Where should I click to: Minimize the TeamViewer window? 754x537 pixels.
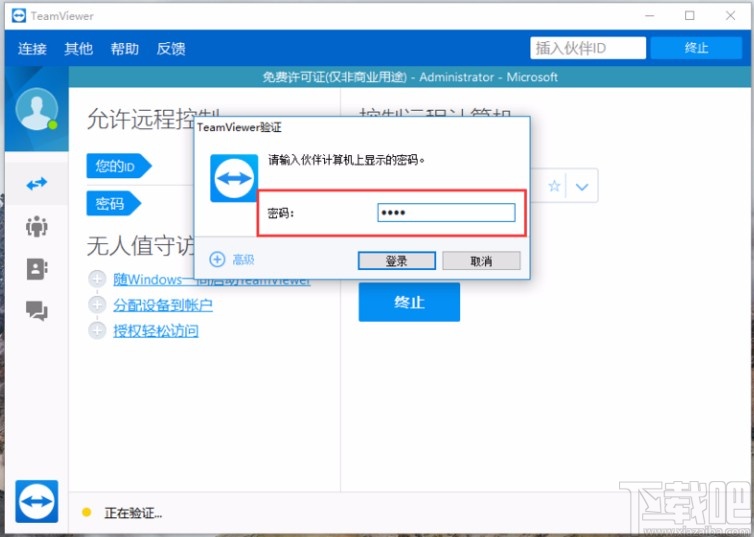pos(649,16)
